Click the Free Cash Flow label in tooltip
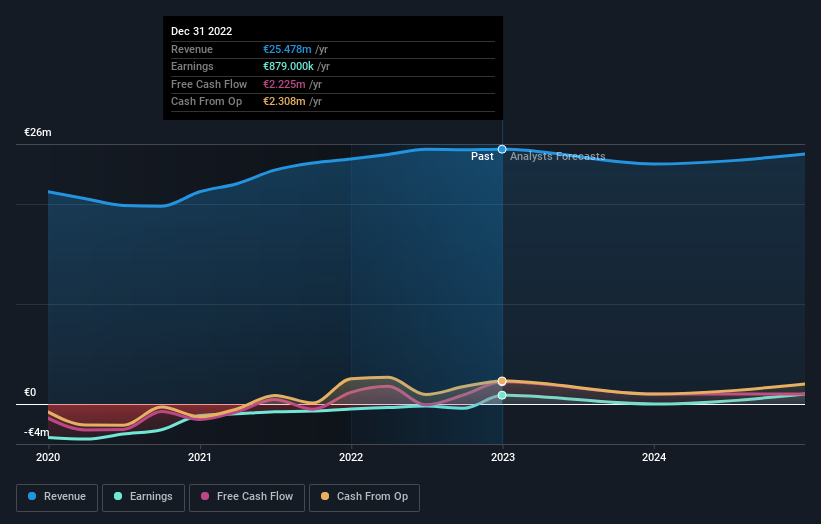 [209, 84]
